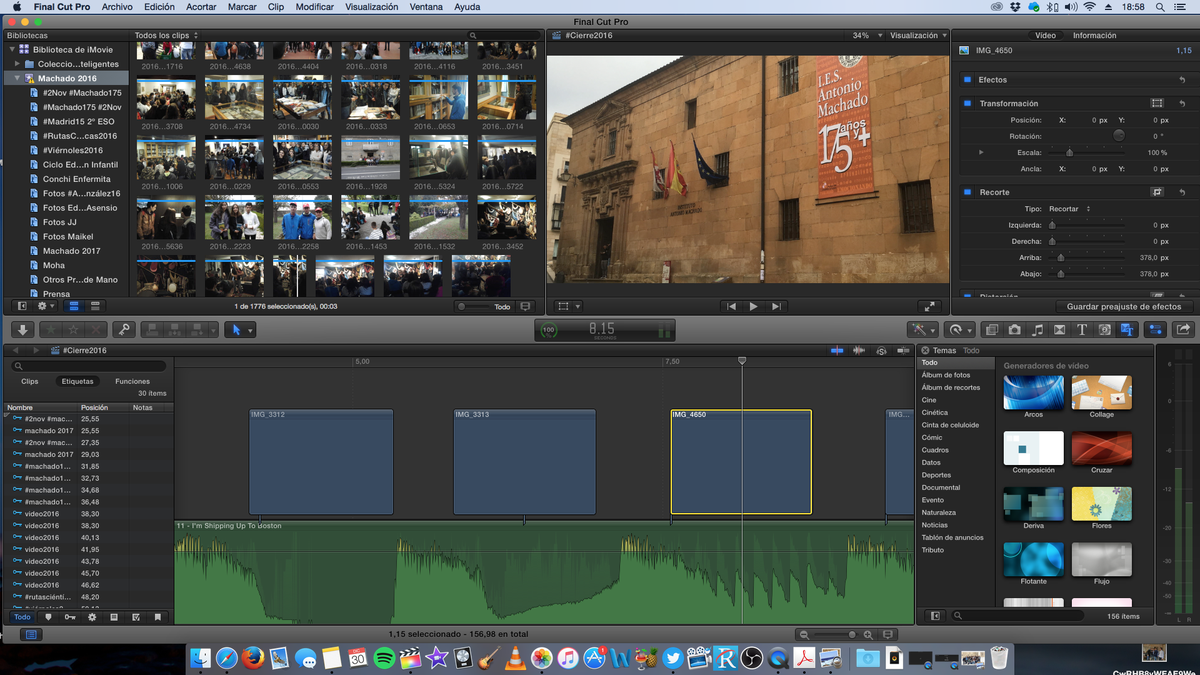Enable the Efectos section checkbox
Viewport: 1200px width, 675px height.
(x=967, y=79)
